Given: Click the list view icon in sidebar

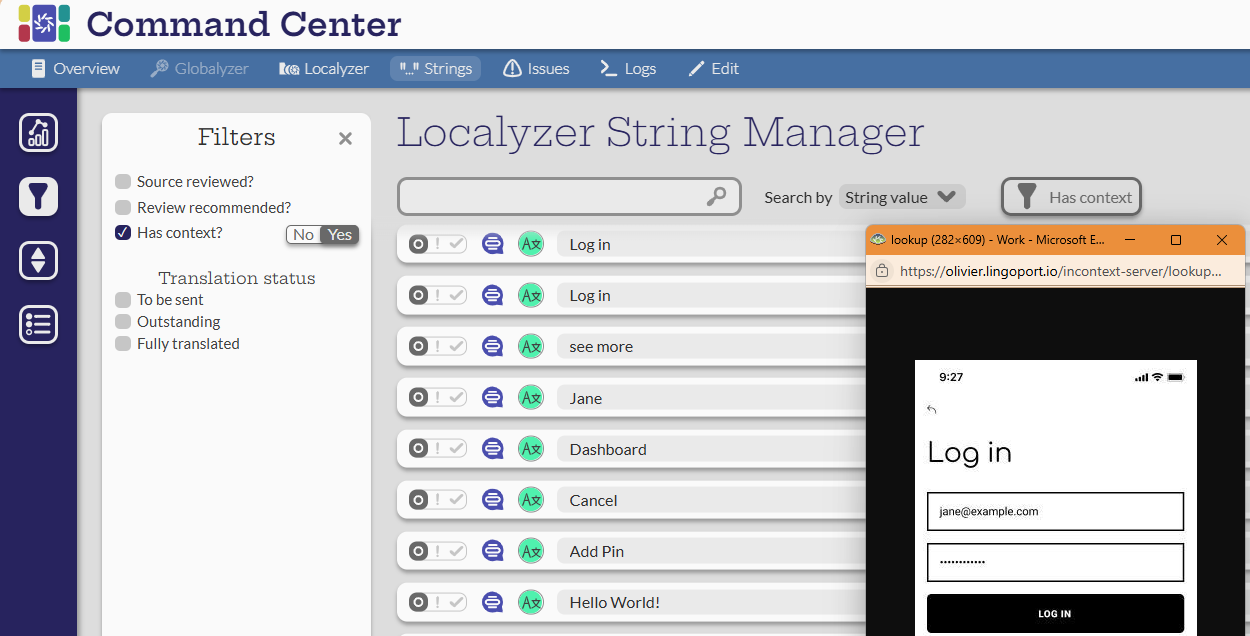Looking at the screenshot, I should pyautogui.click(x=38, y=325).
